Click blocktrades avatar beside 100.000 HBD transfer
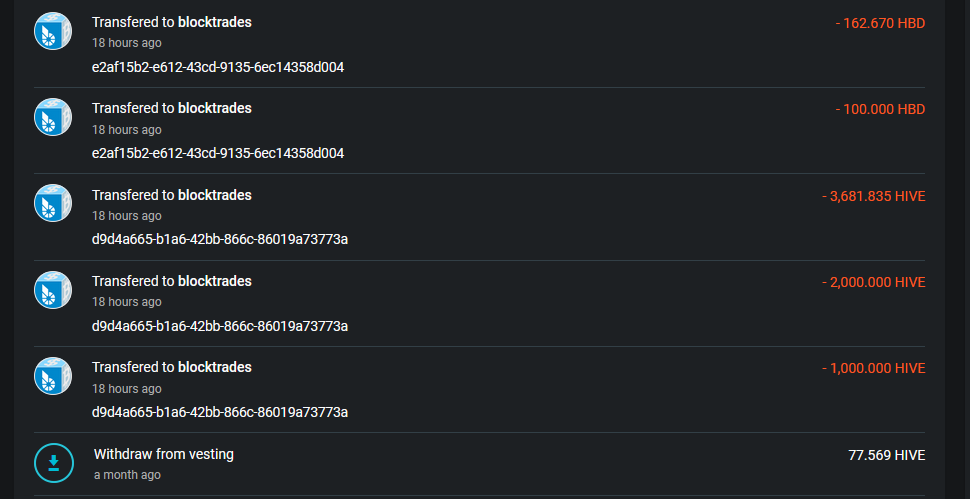Viewport: 970px width, 499px height. [53, 117]
